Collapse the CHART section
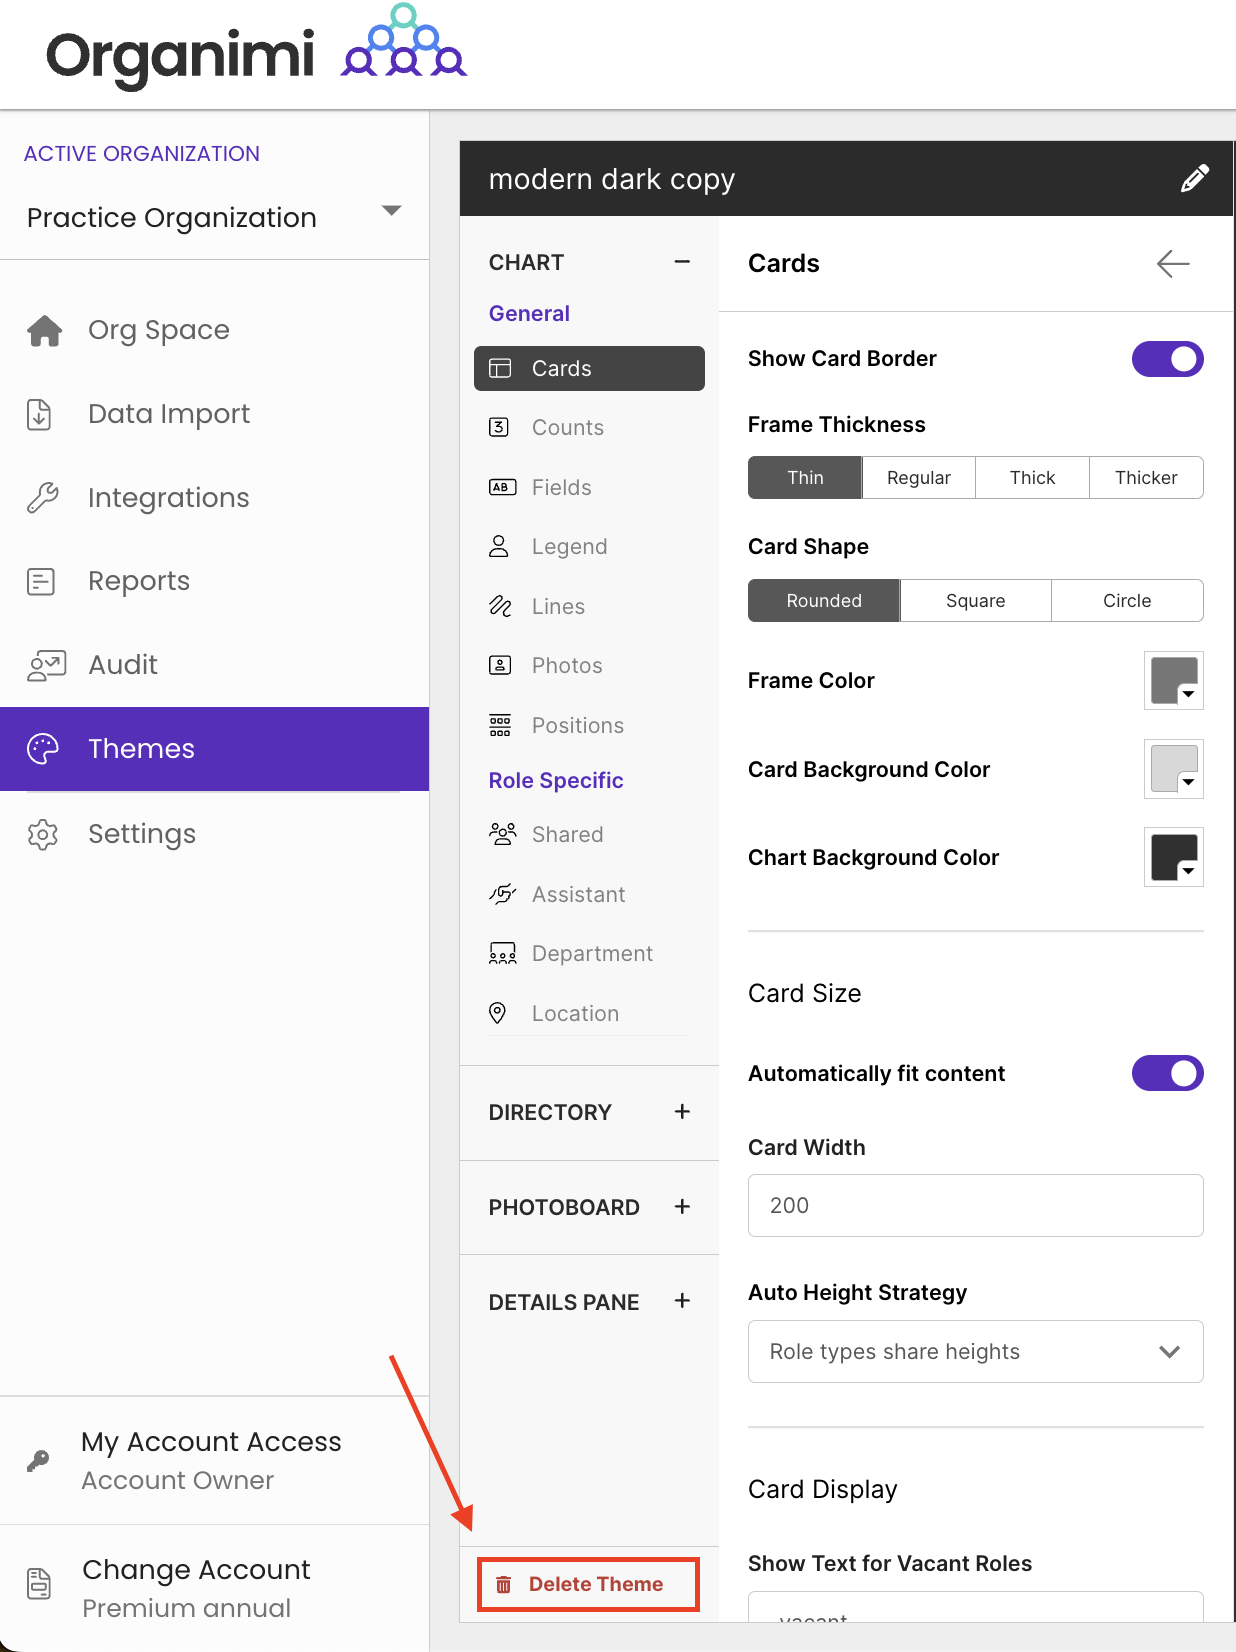This screenshot has height=1652, width=1236. 682,262
